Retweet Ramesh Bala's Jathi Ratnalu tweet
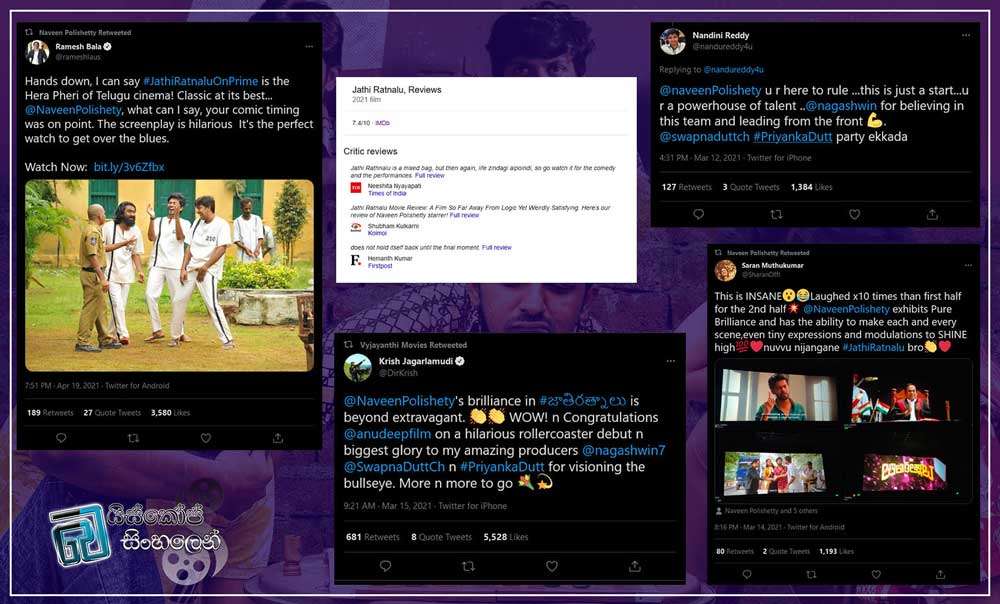The width and height of the screenshot is (1000, 604). point(133,438)
